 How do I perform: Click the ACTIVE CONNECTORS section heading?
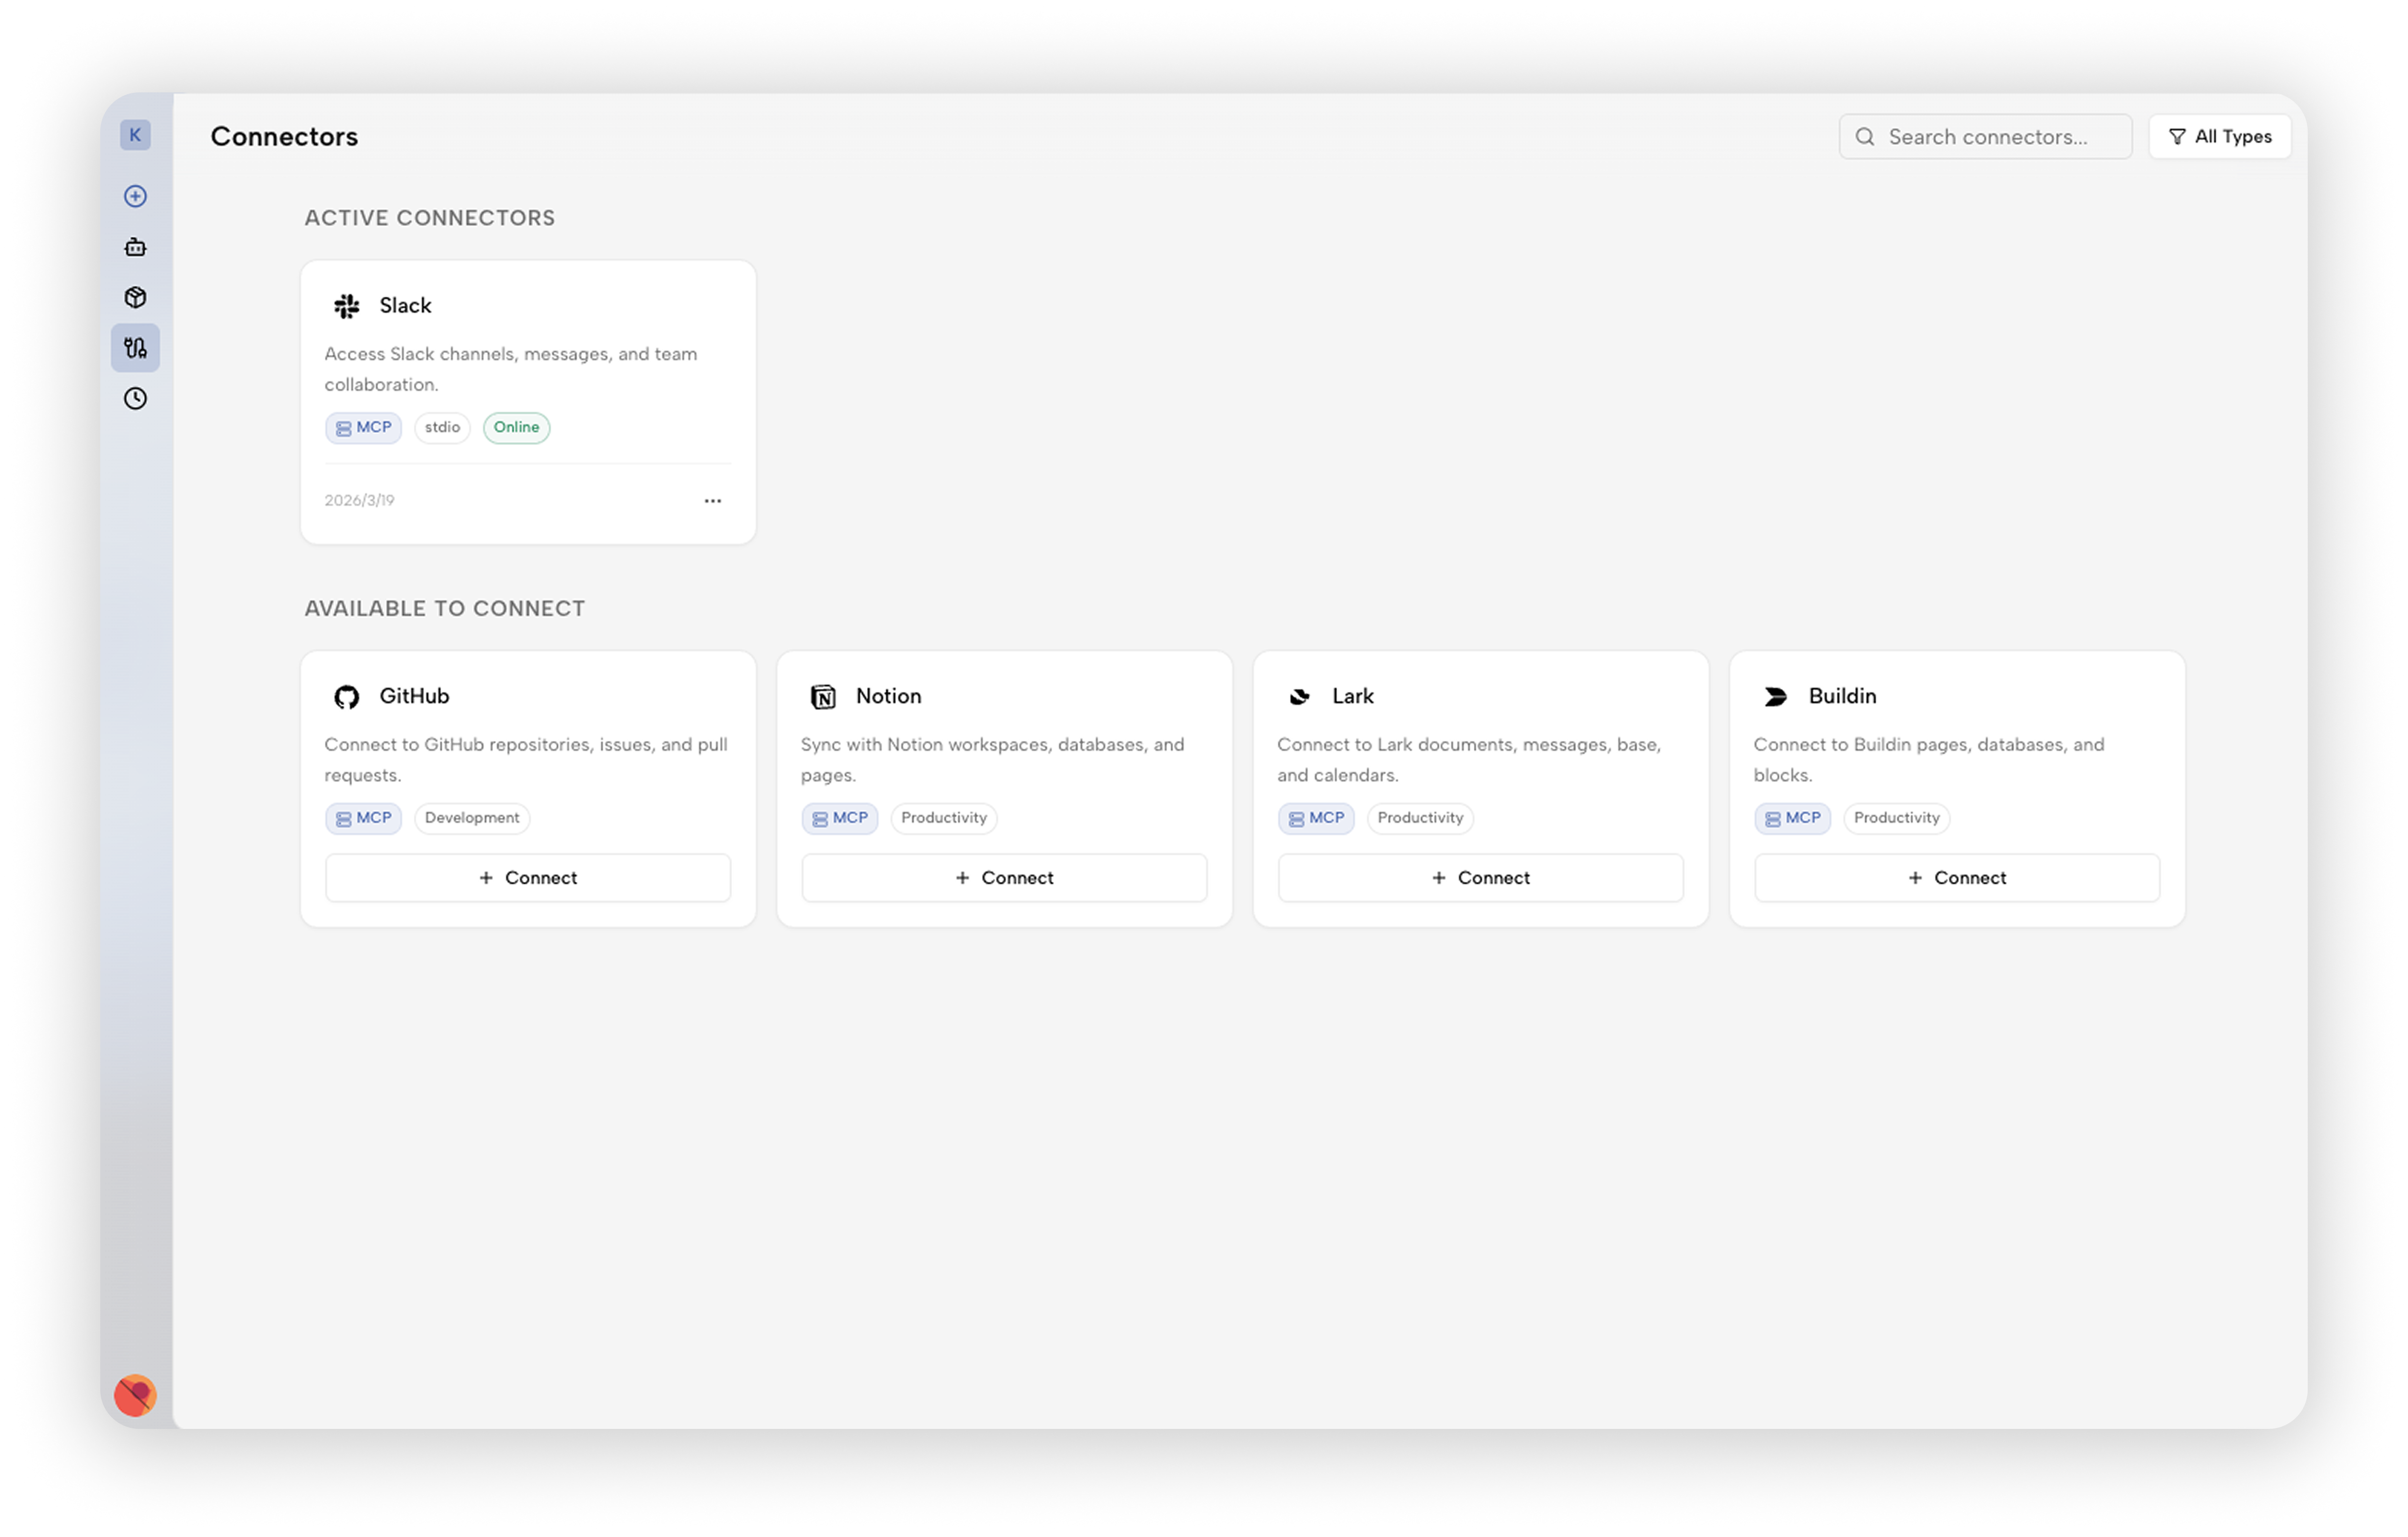point(430,218)
